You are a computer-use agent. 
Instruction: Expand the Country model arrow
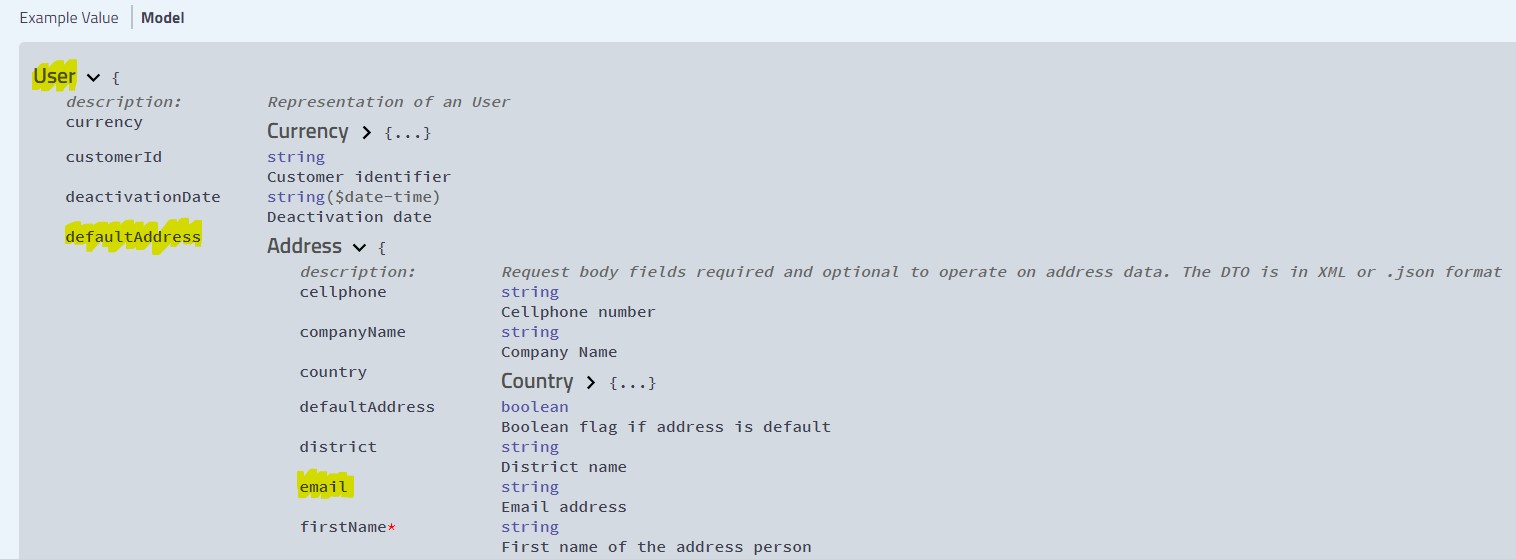click(x=591, y=382)
